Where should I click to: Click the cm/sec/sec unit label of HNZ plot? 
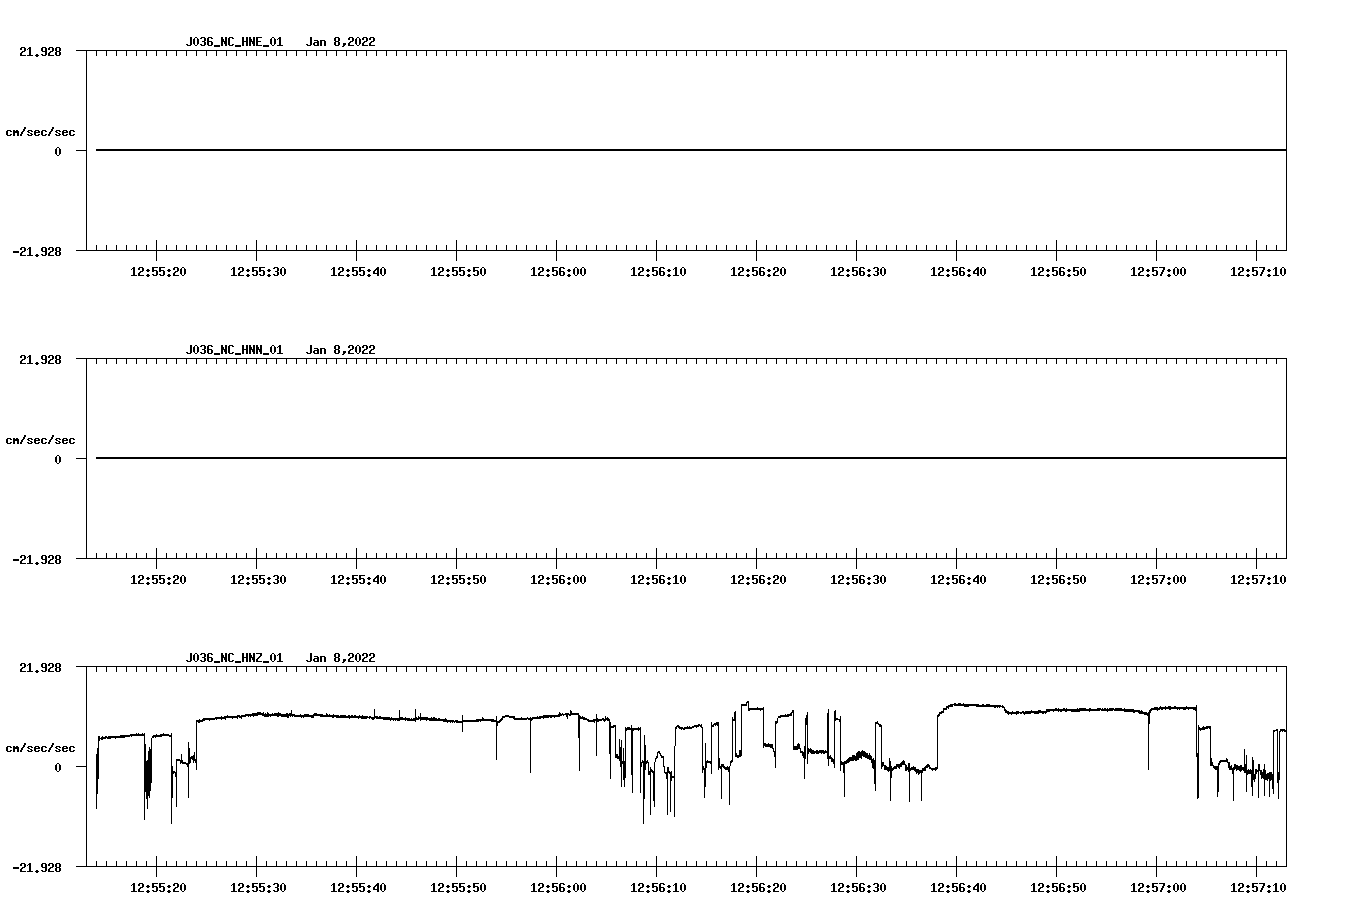pyautogui.click(x=40, y=748)
